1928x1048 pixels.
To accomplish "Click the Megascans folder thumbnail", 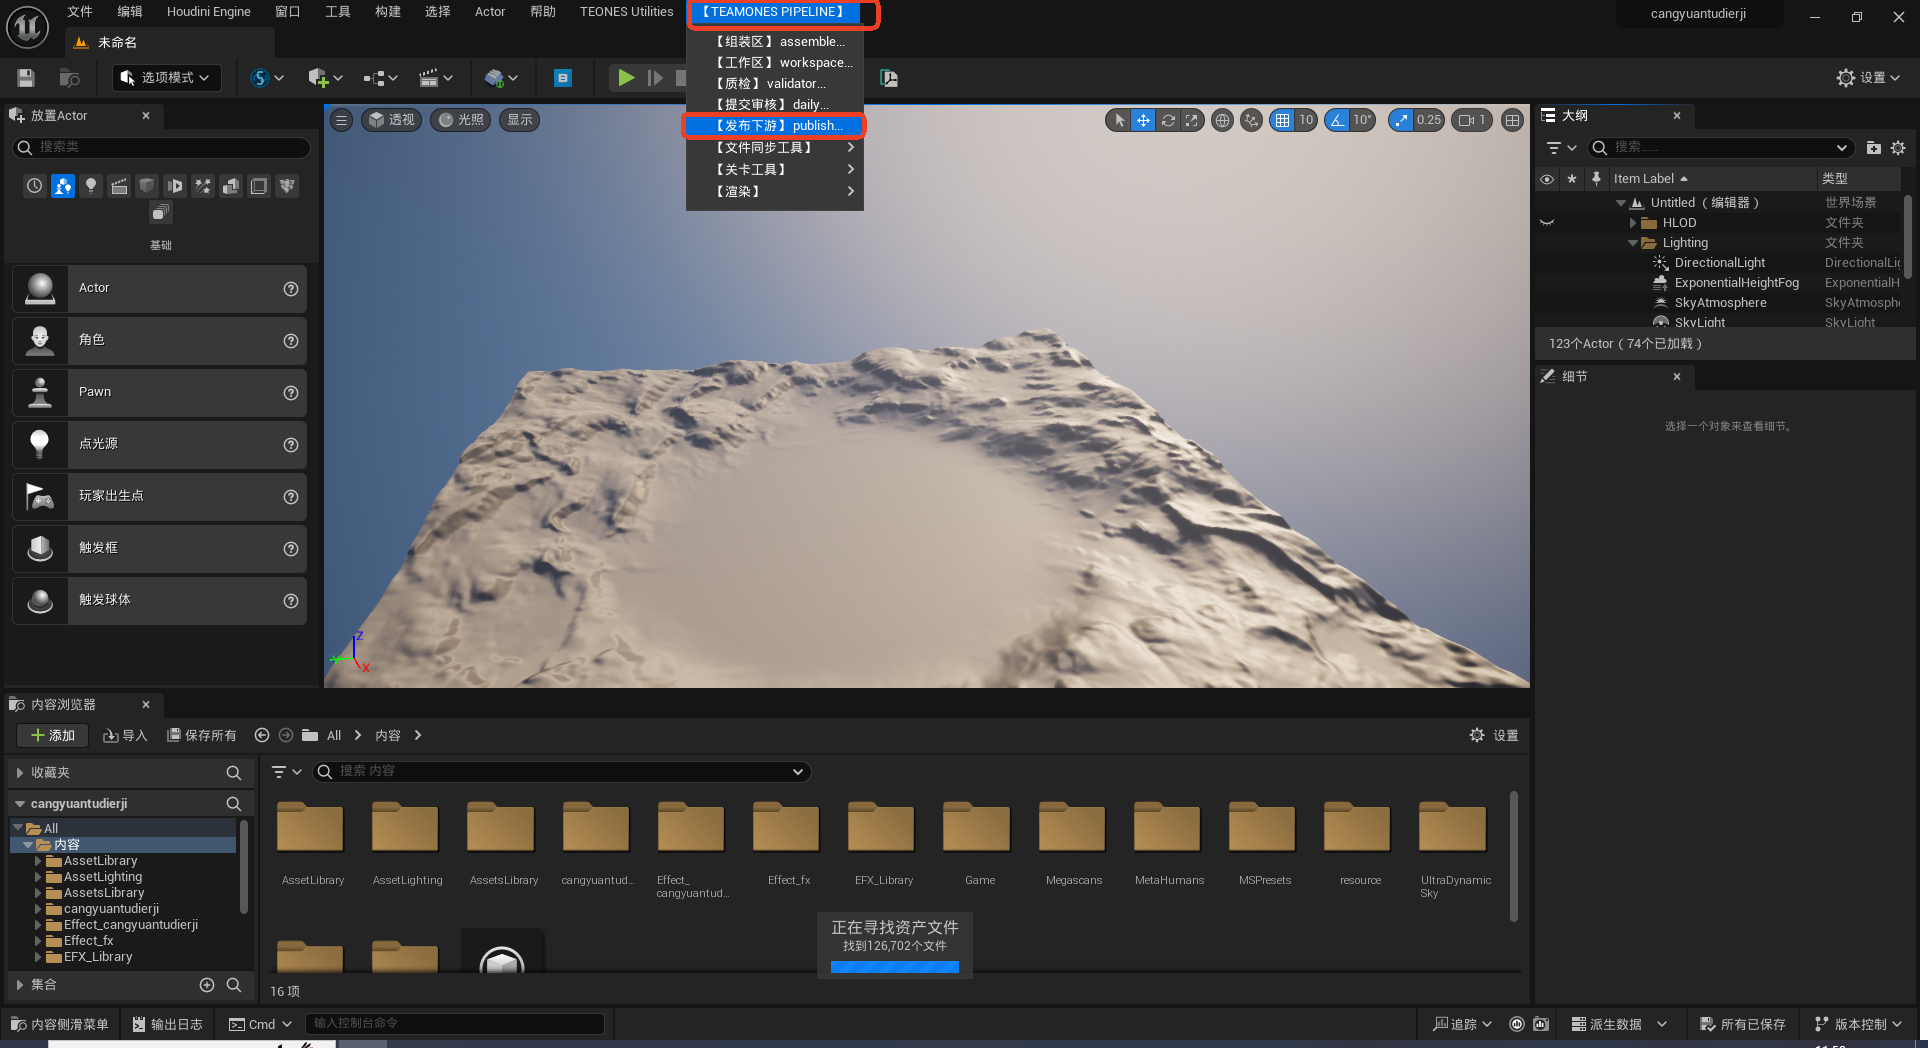I will click(1072, 830).
